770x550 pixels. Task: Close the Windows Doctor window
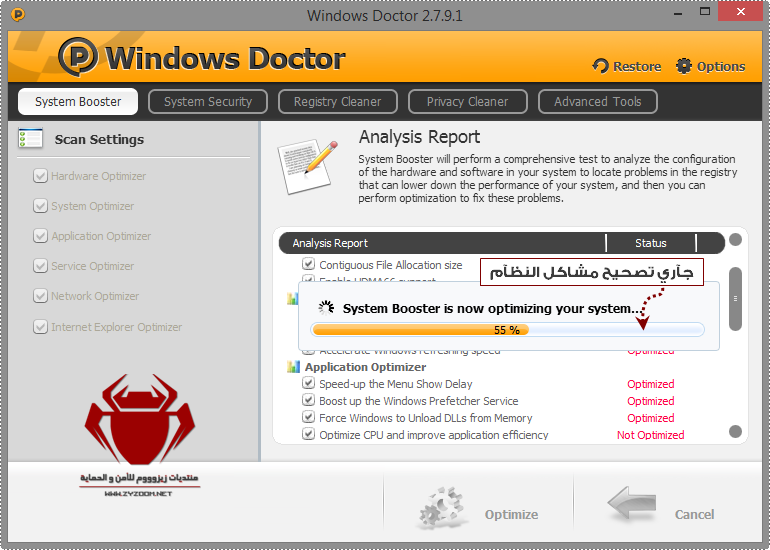pos(741,12)
